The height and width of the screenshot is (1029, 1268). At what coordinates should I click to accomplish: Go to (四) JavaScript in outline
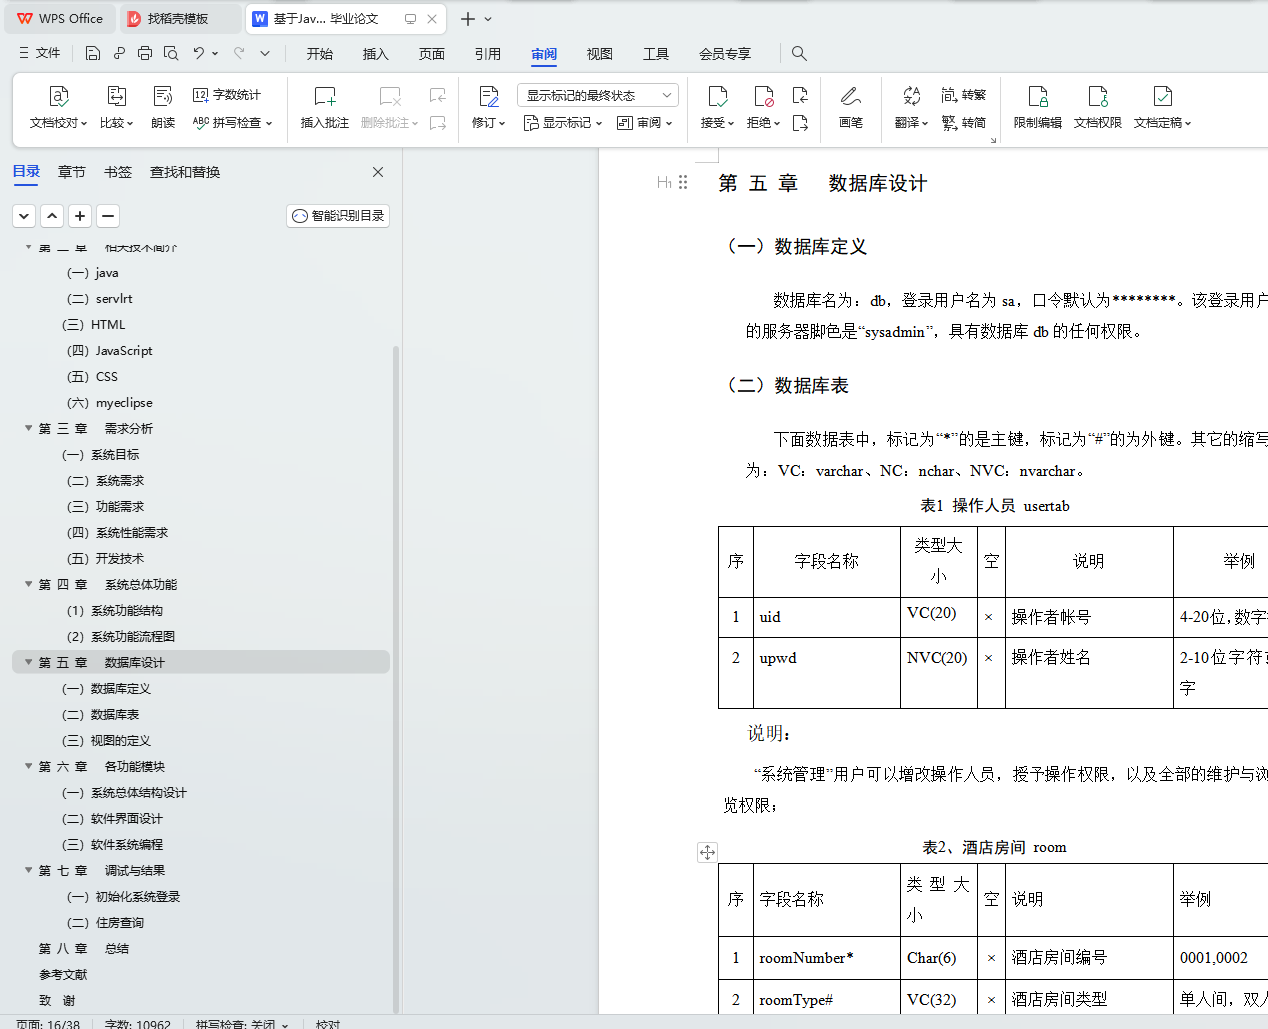click(x=110, y=350)
